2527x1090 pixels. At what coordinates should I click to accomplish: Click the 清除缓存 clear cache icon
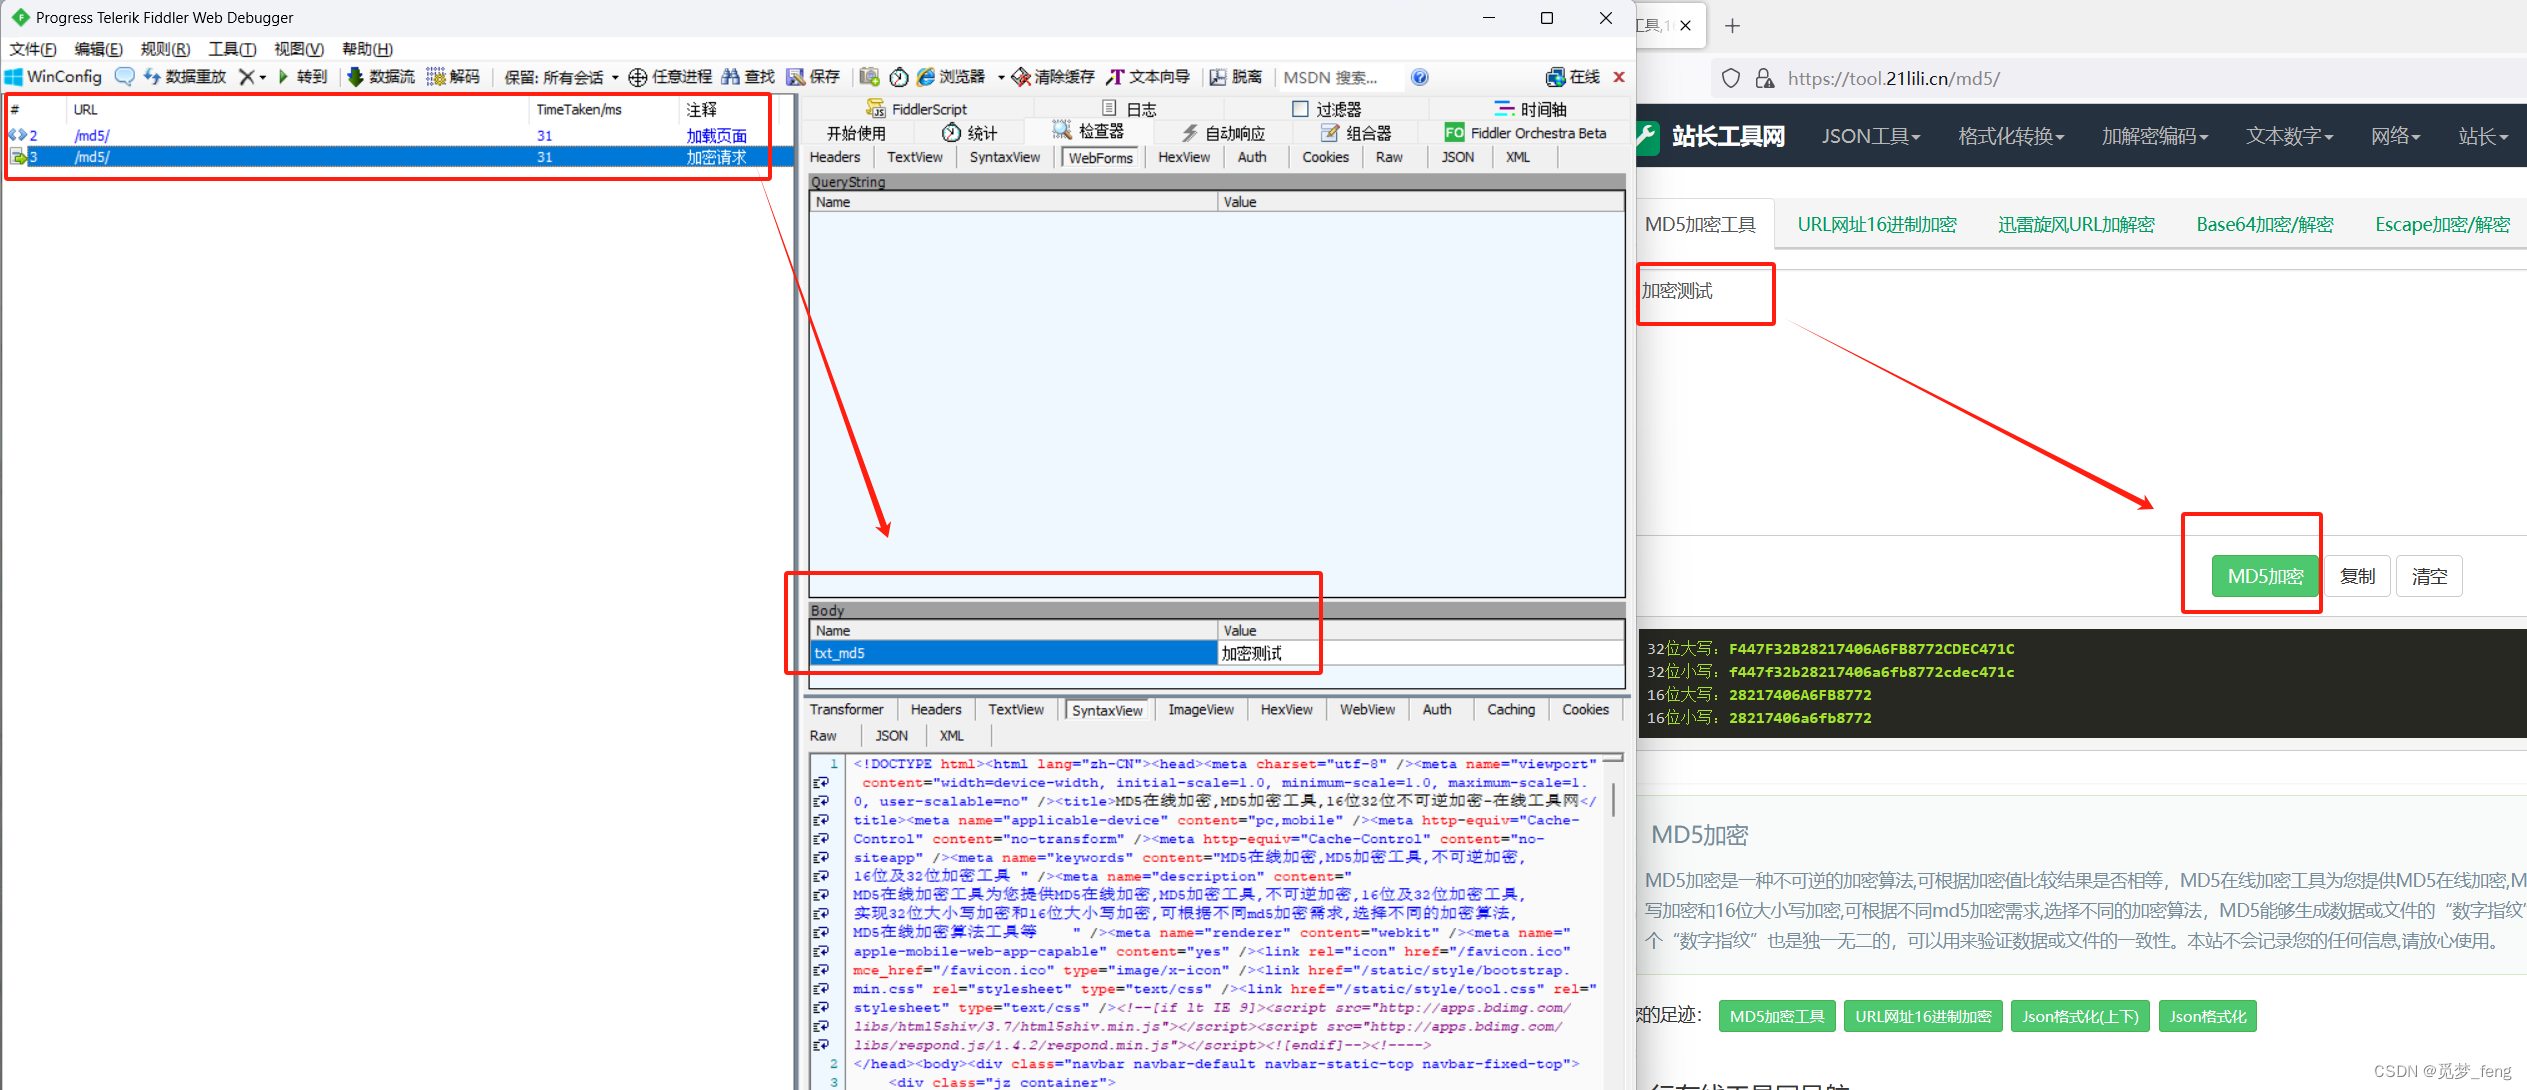coord(1052,77)
